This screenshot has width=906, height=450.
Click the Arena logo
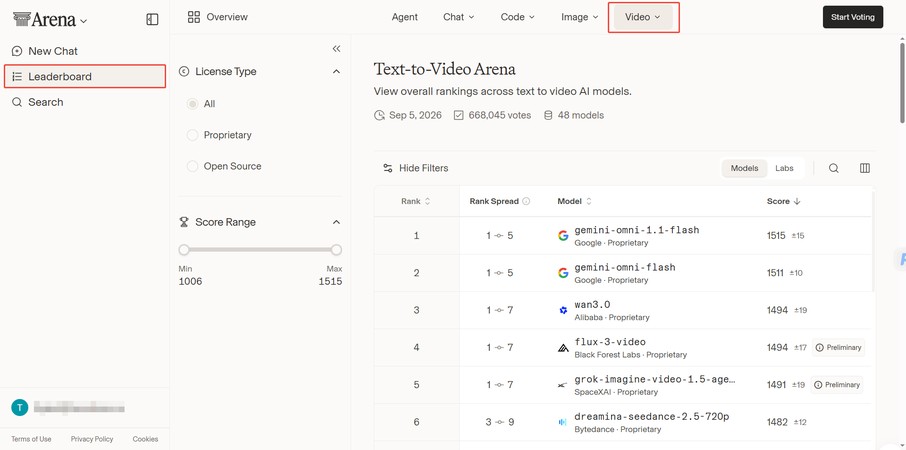coord(44,20)
